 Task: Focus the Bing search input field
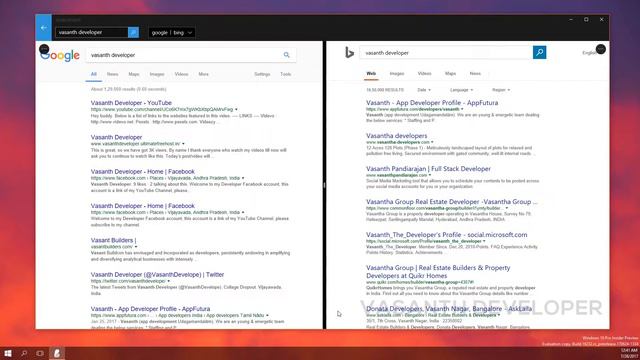click(x=446, y=53)
